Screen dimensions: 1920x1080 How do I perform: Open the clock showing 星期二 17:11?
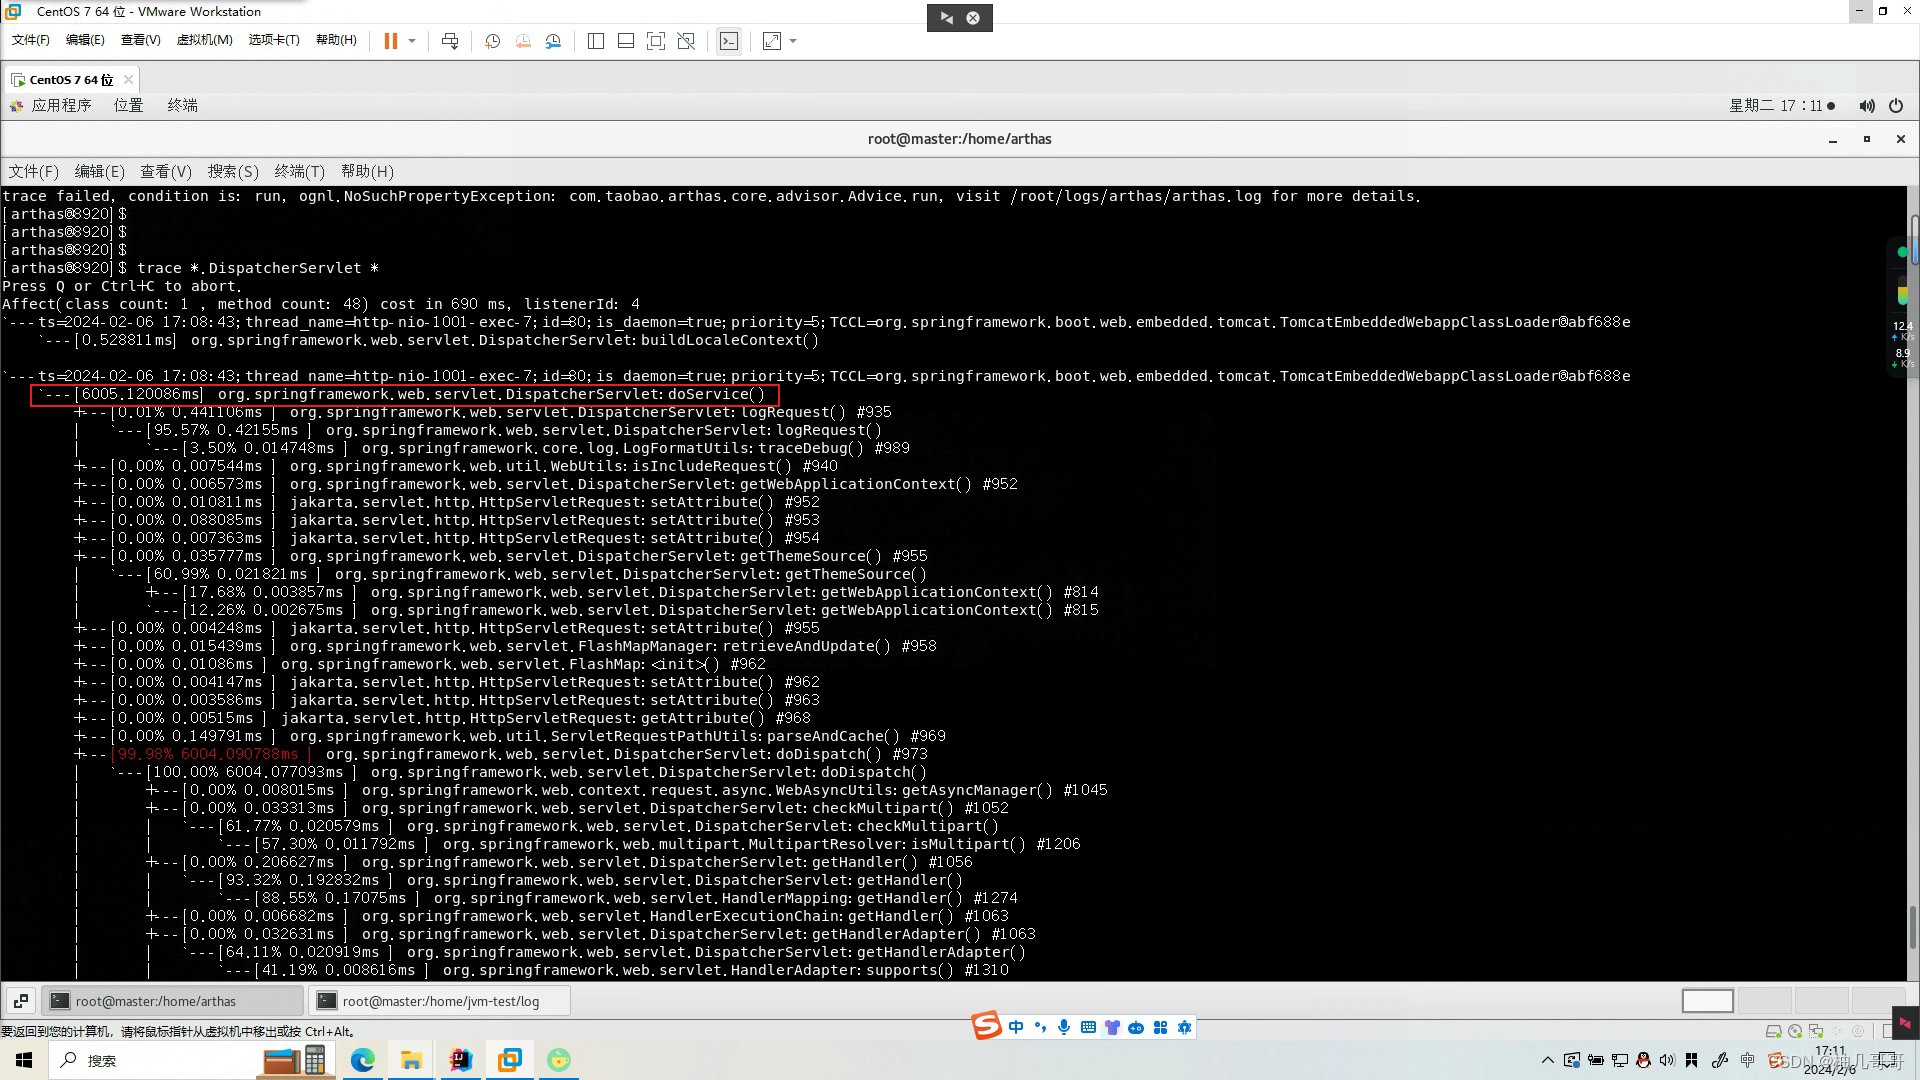tap(1782, 106)
